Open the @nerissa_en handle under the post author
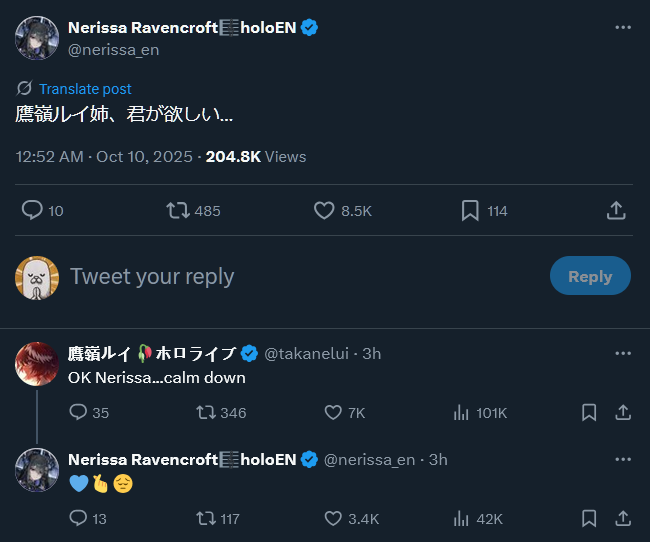This screenshot has height=542, width=650. coord(113,49)
